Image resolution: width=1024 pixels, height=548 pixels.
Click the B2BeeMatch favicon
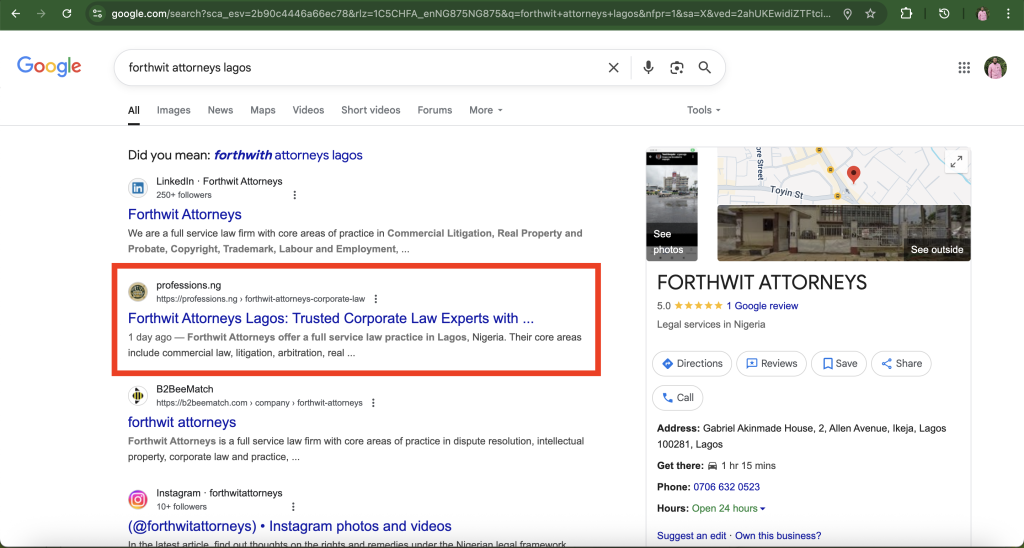tap(138, 396)
